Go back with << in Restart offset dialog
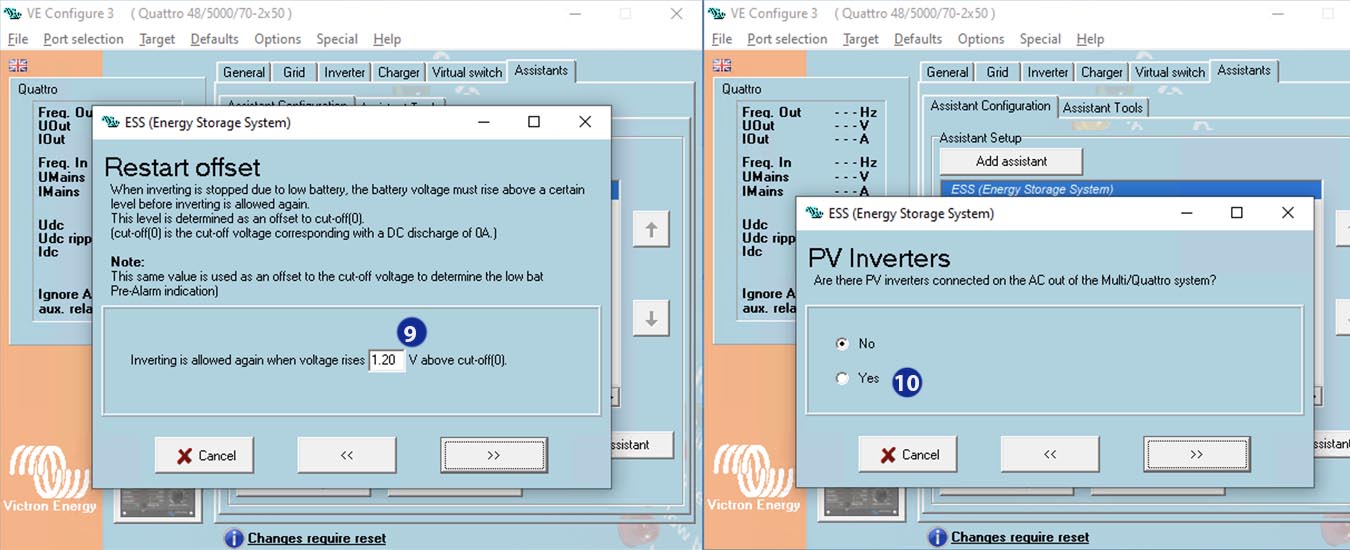 point(347,455)
